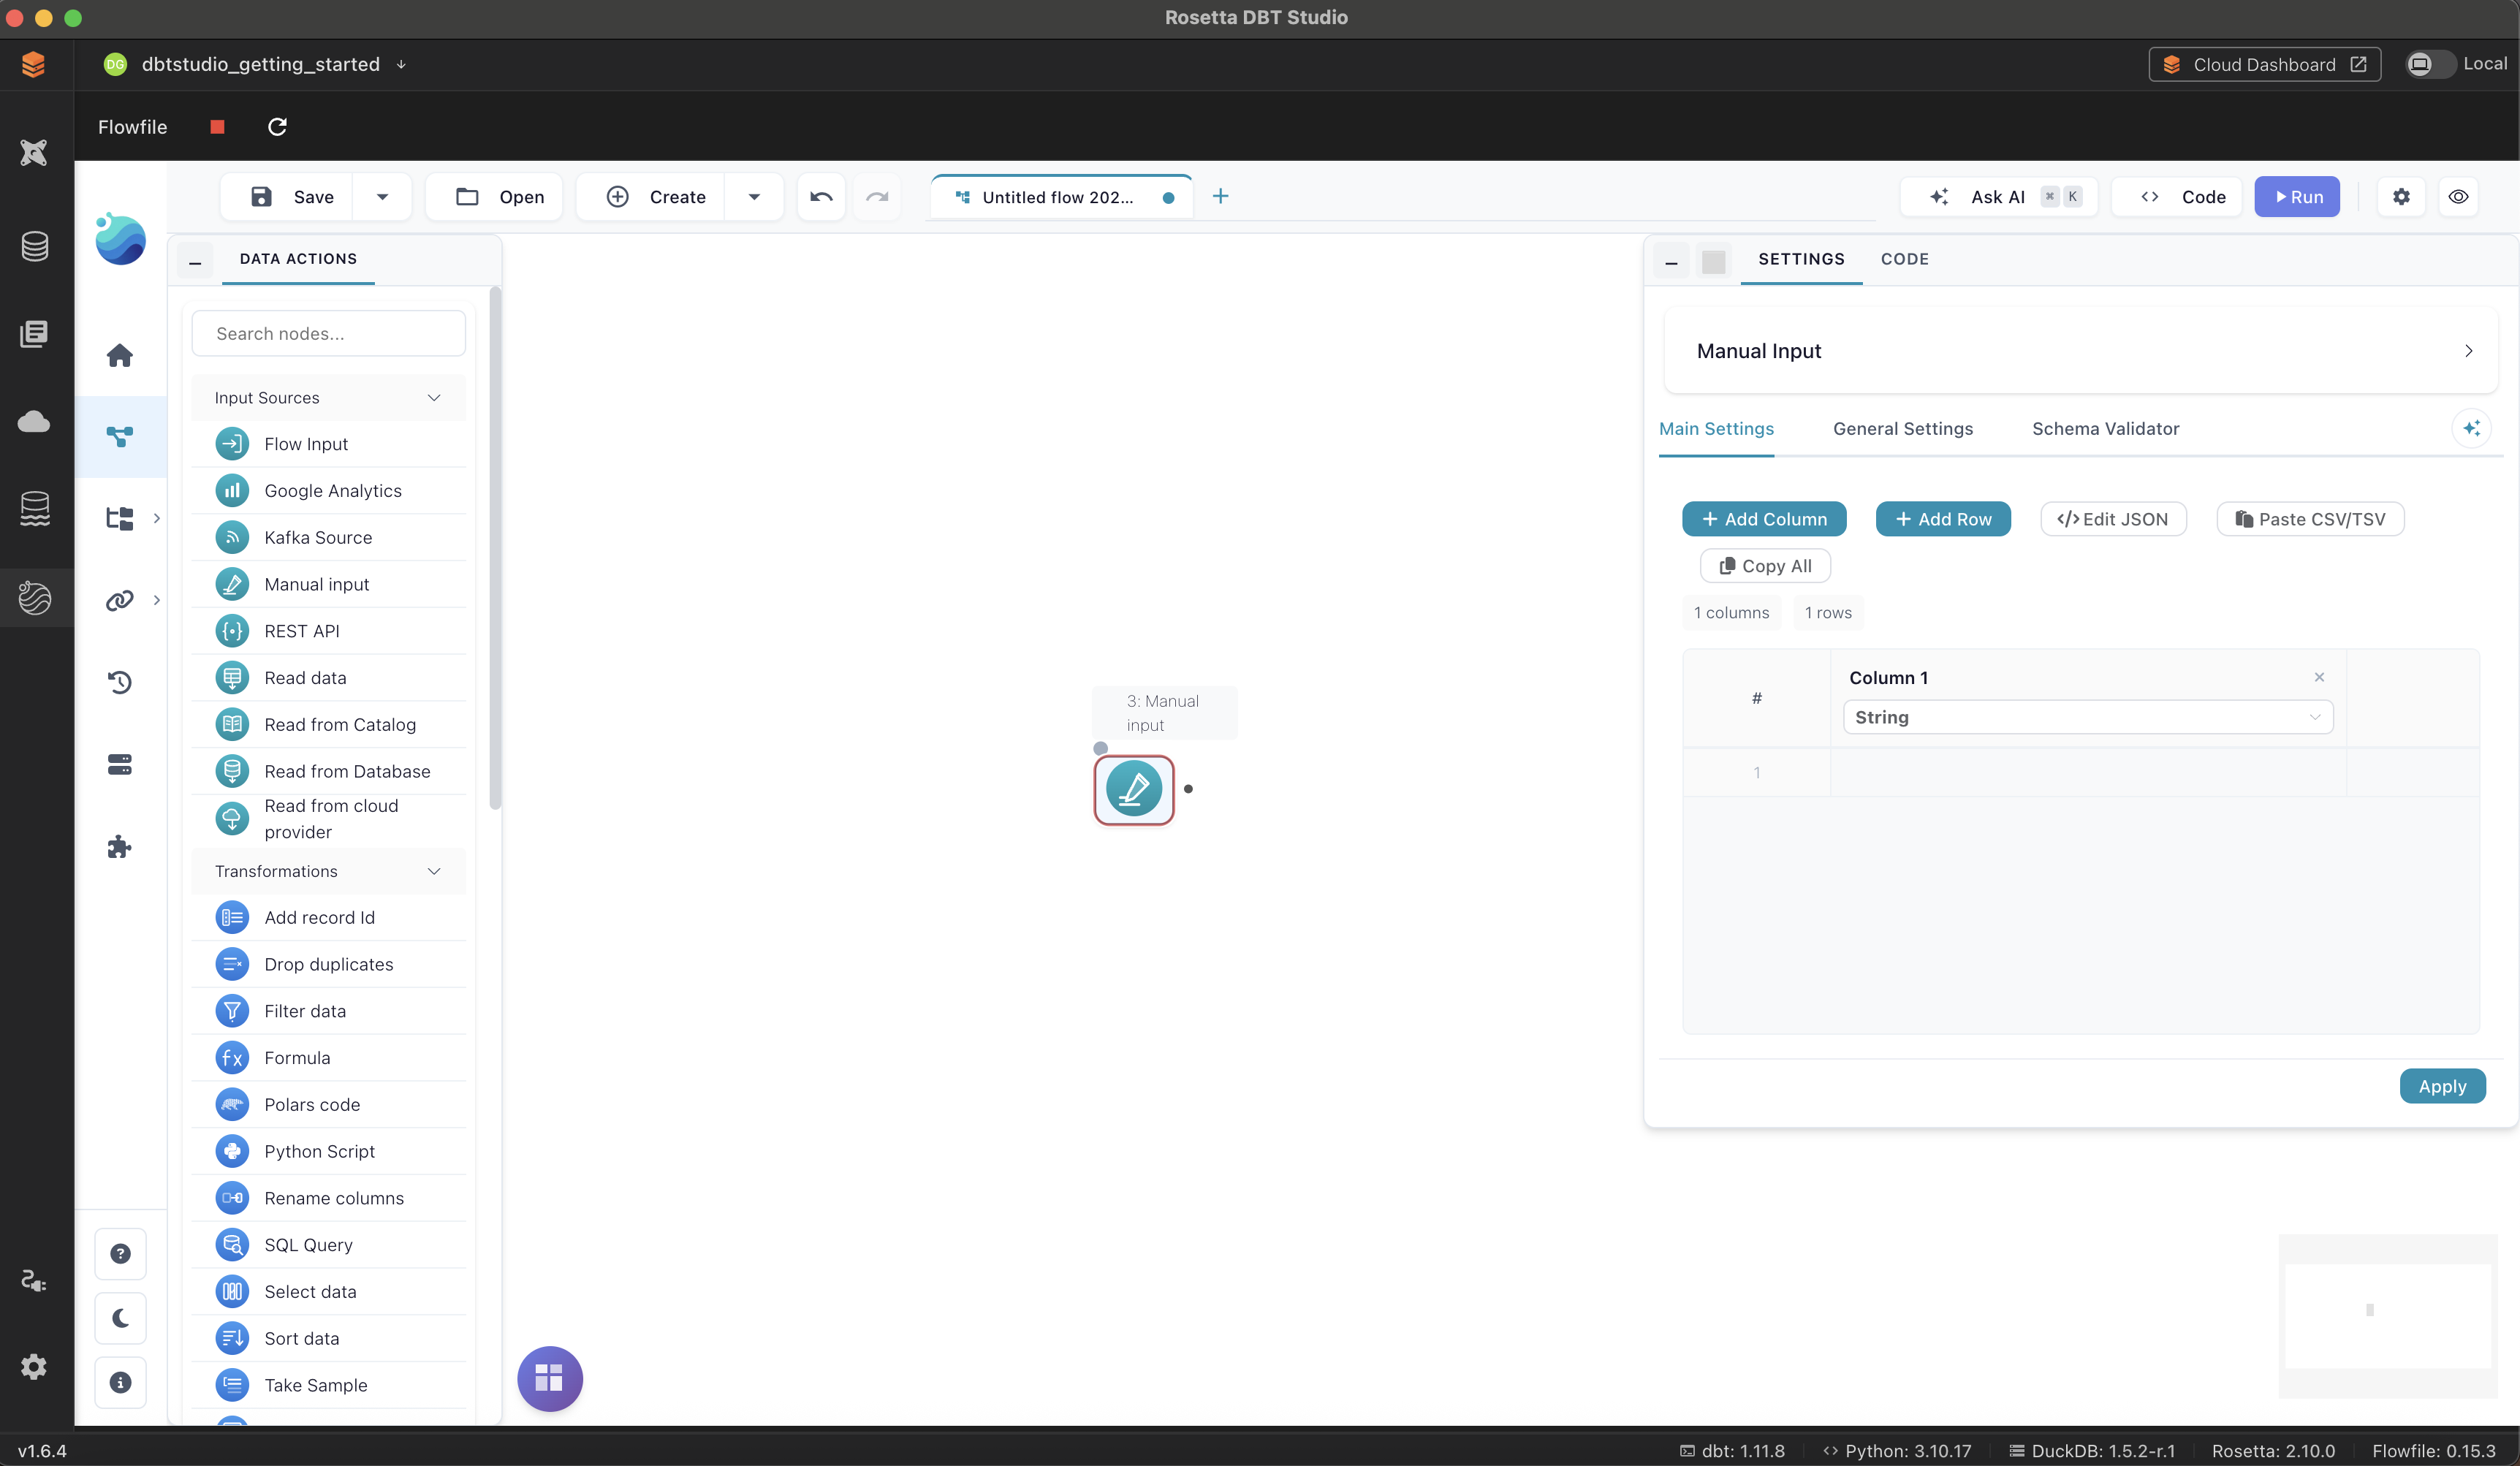This screenshot has height=1466, width=2520.
Task: Expand the link sidebar item chevron
Action: click(156, 600)
